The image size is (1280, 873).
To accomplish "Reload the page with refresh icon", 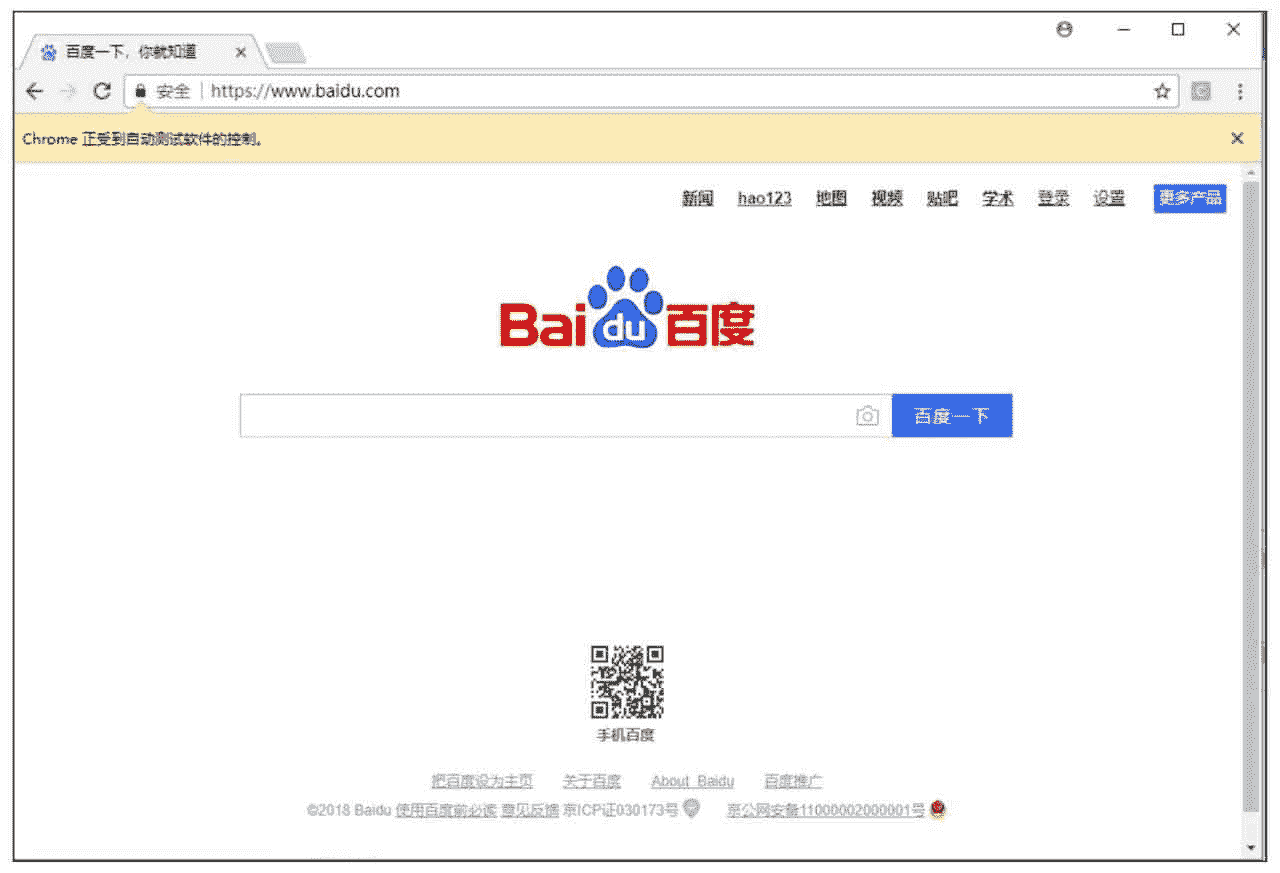I will 101,91.
